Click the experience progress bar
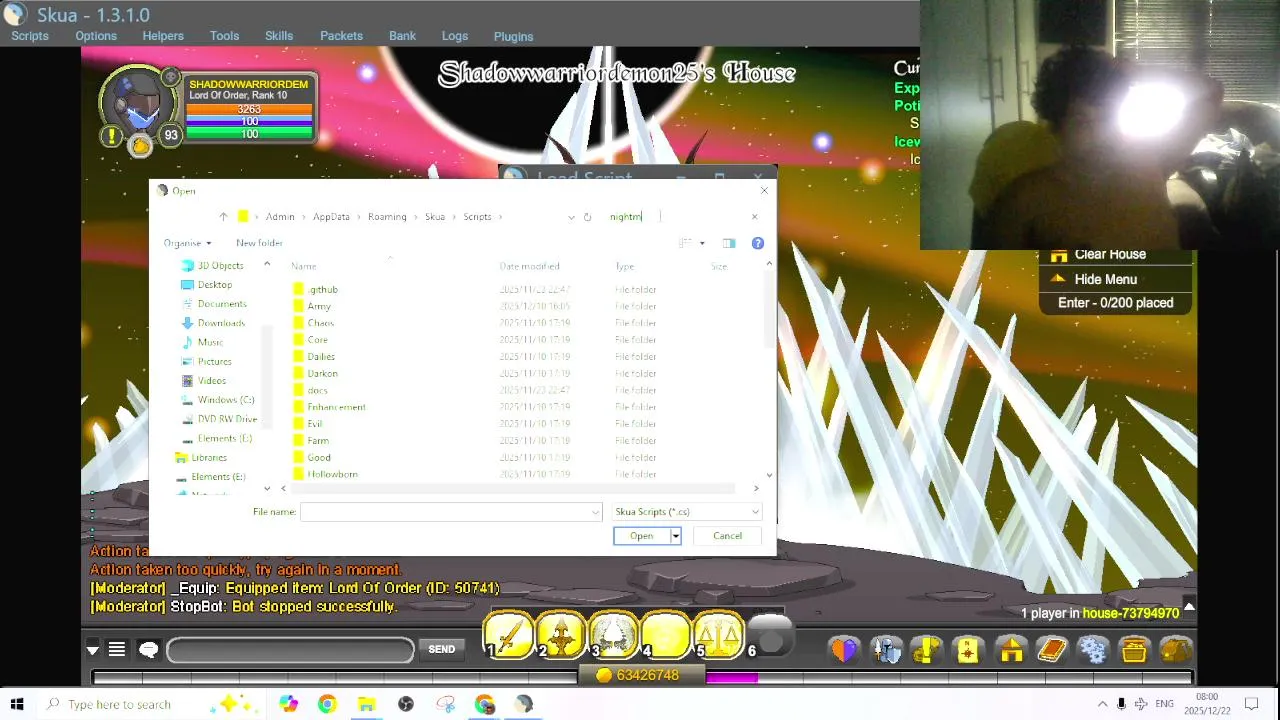This screenshot has width=1280, height=720. (640, 677)
